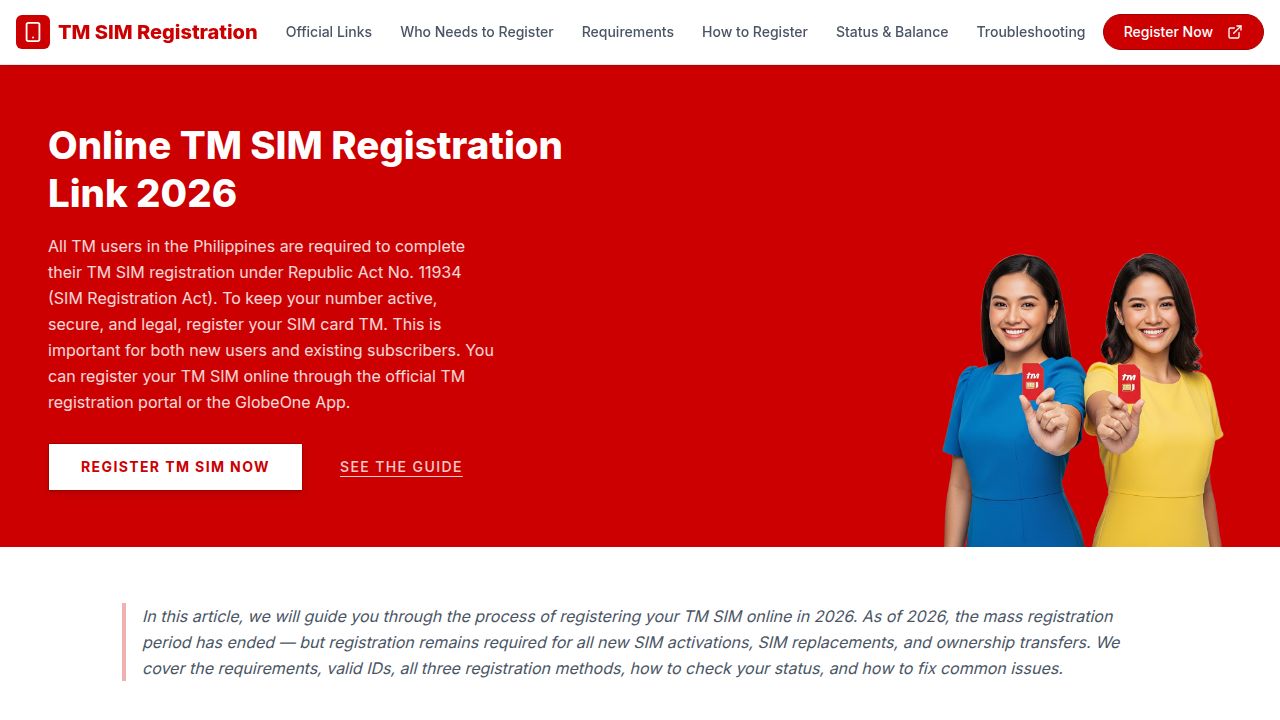
Task: Jump to How to Register
Action: tap(755, 32)
